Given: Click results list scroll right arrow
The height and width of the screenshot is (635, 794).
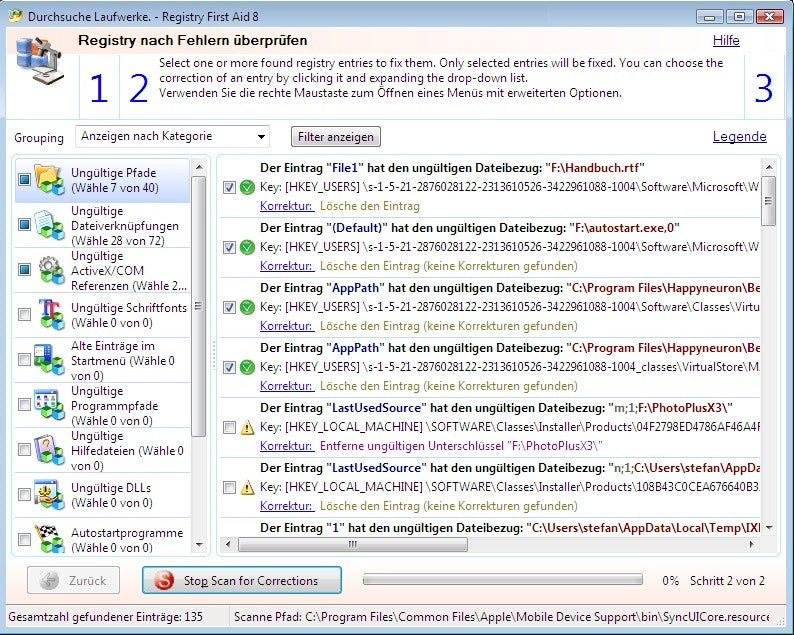Looking at the screenshot, I should click(x=751, y=544).
